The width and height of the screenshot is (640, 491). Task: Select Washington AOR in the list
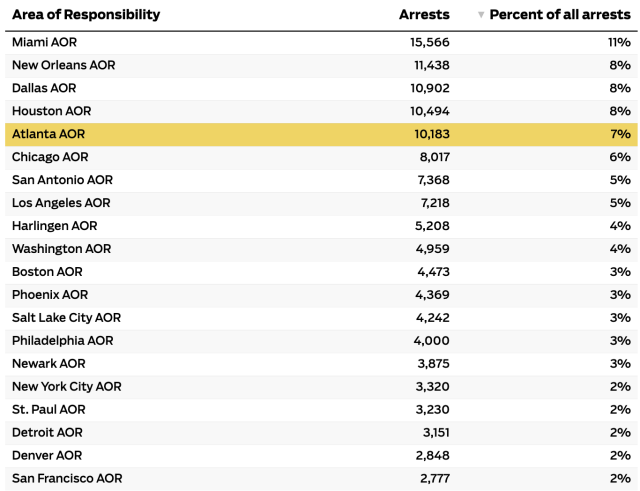pyautogui.click(x=61, y=249)
